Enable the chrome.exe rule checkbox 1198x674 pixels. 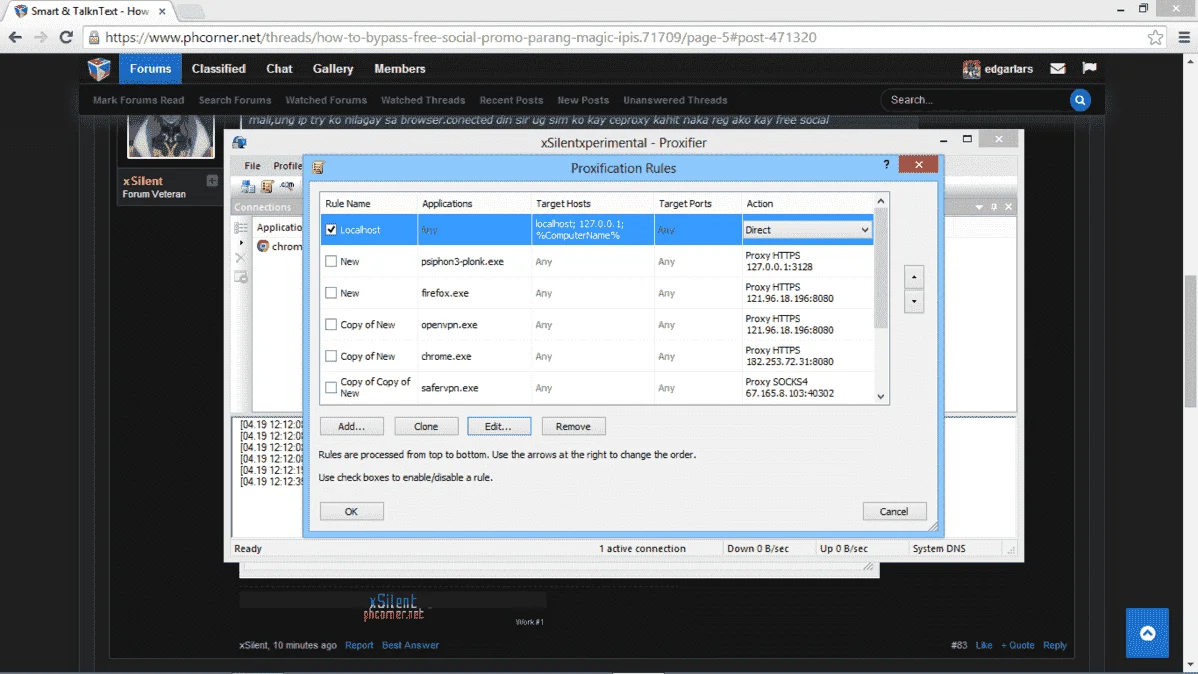[x=331, y=356]
